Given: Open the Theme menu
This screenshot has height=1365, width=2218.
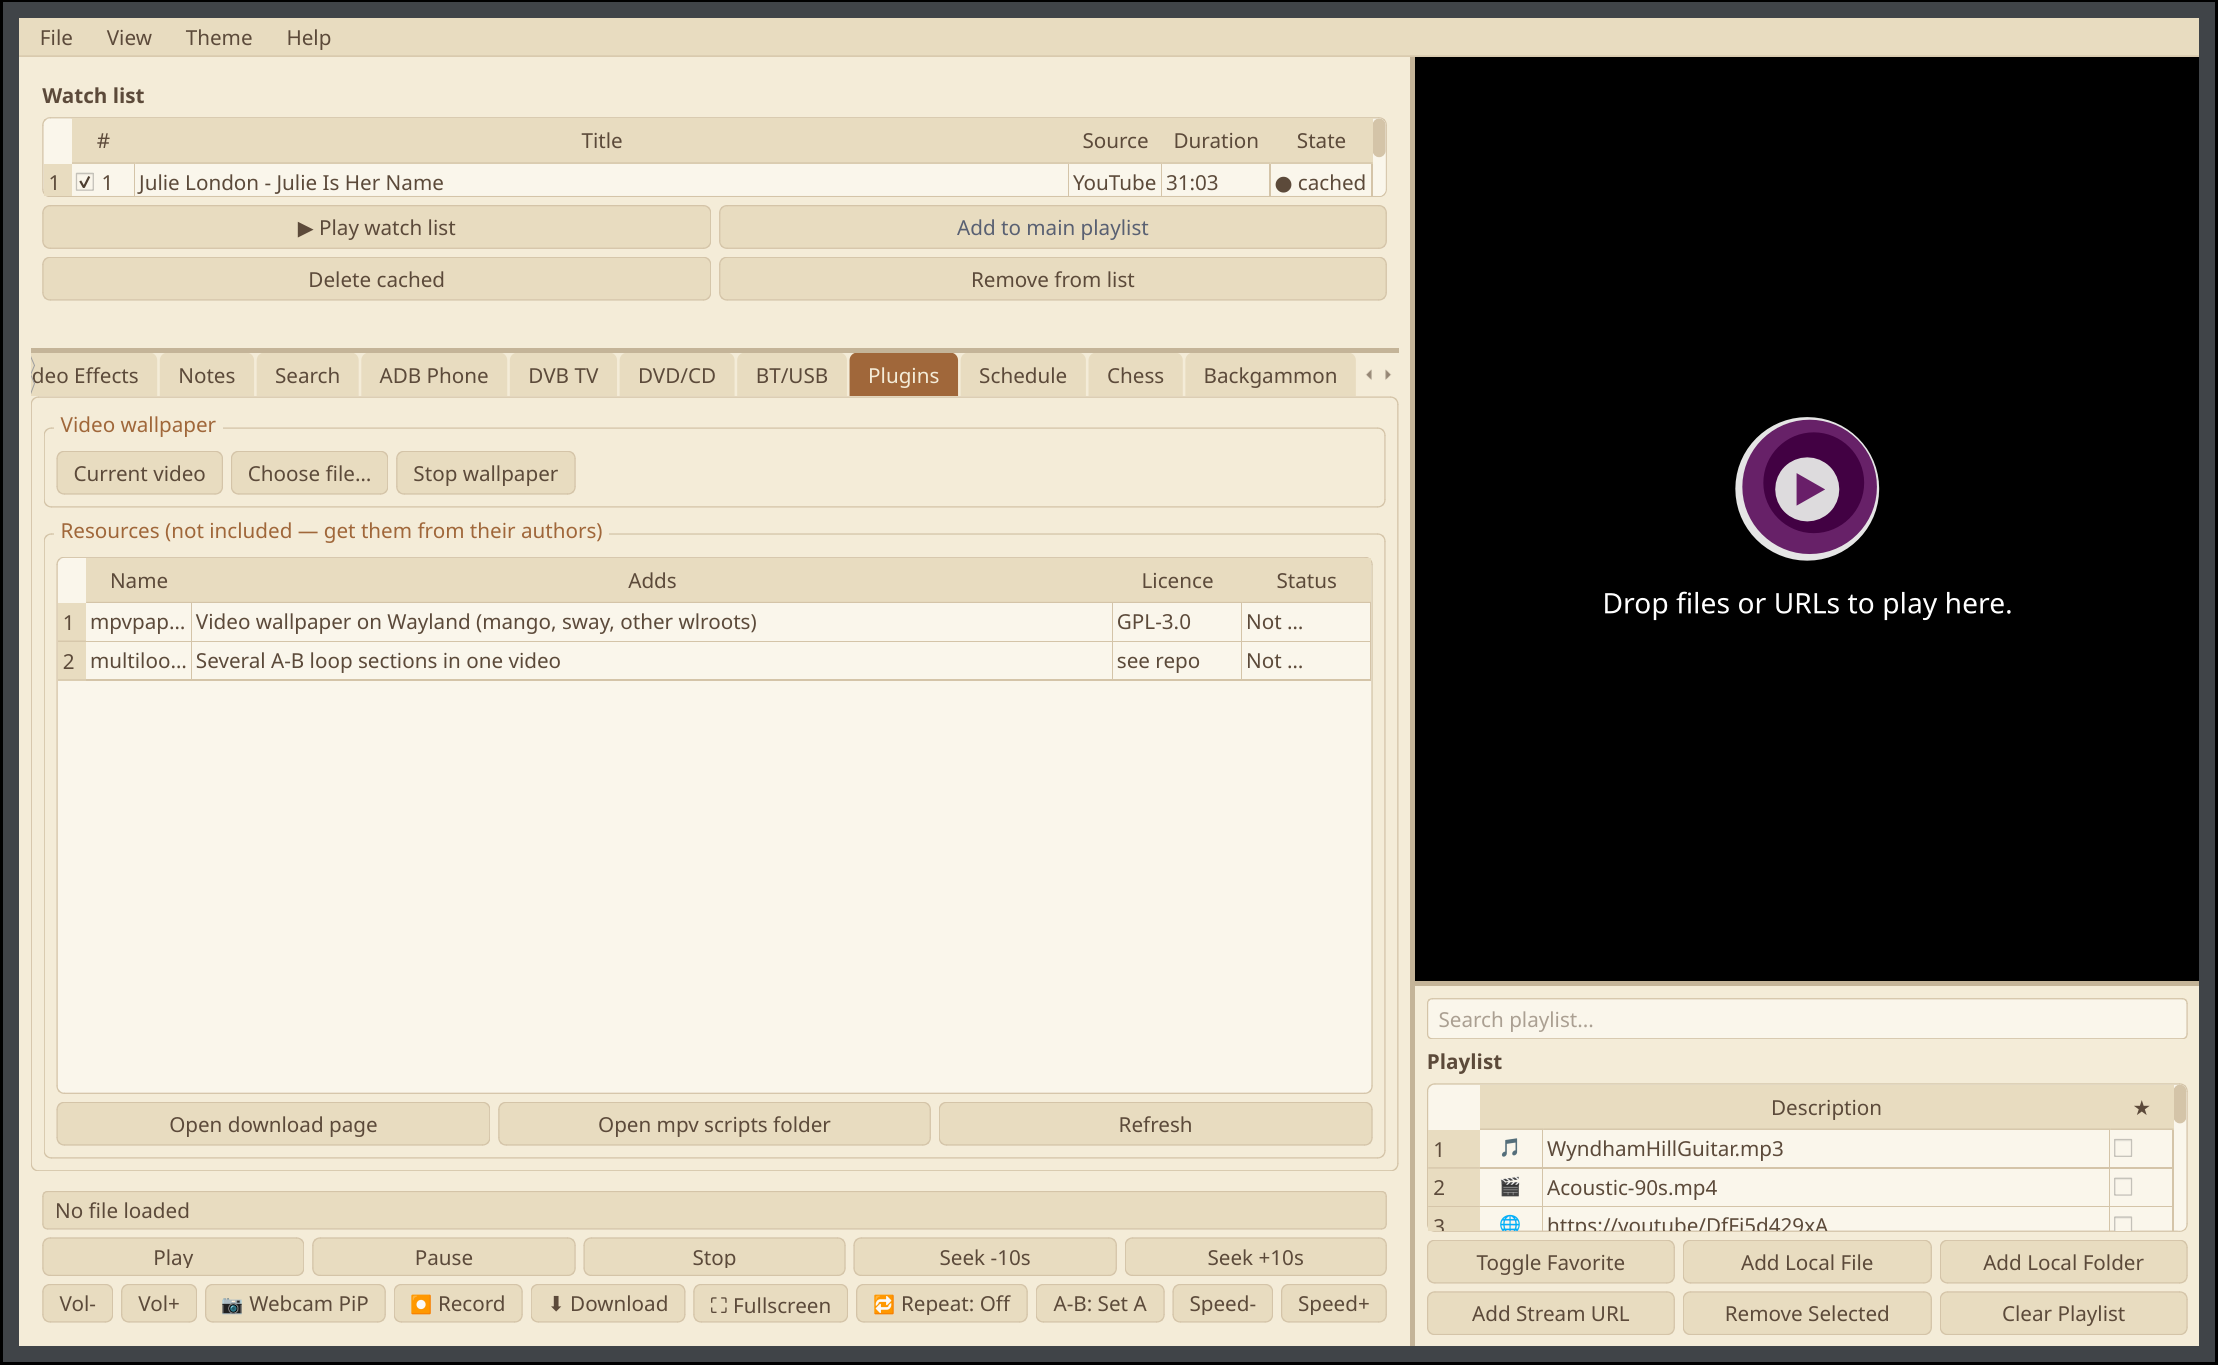Looking at the screenshot, I should [x=218, y=37].
